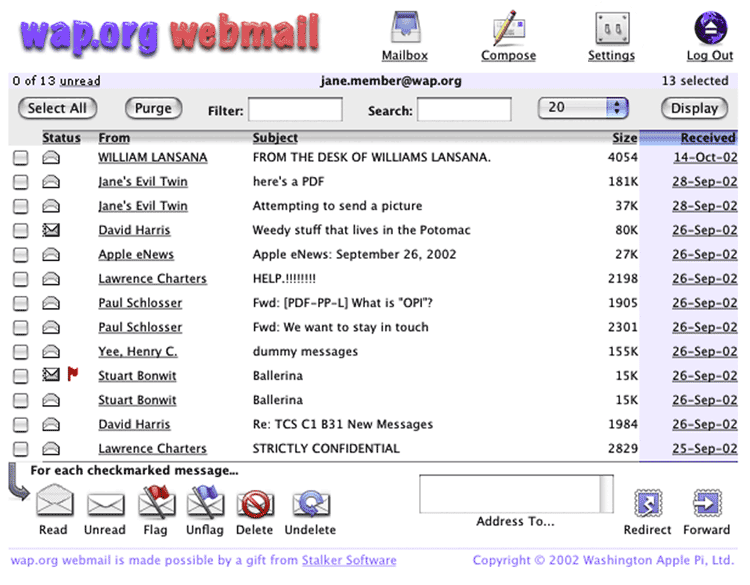Open the Settings text link

click(611, 55)
